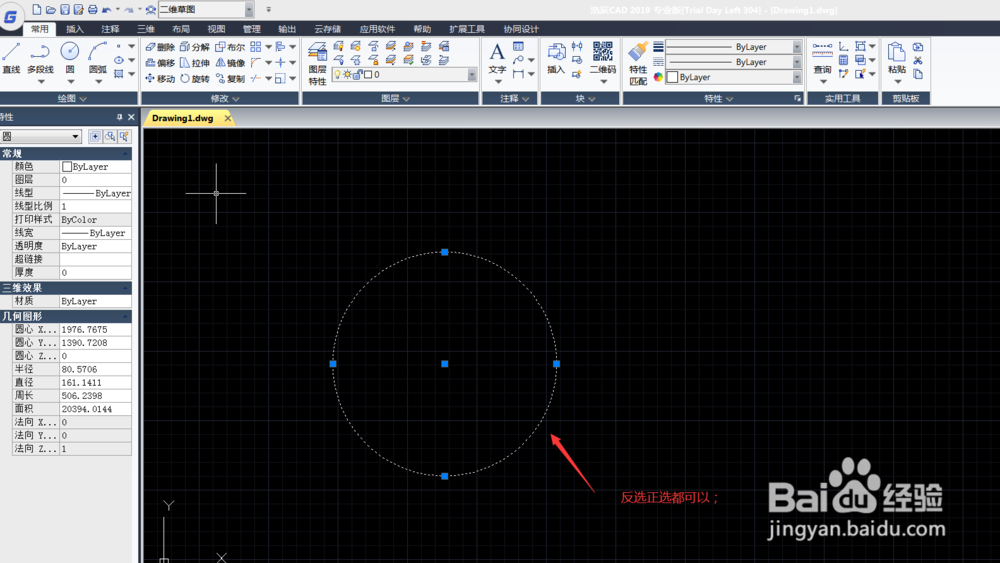Click the 颜色 ByLayer color swatch in properties
The height and width of the screenshot is (563, 1000).
(66, 166)
